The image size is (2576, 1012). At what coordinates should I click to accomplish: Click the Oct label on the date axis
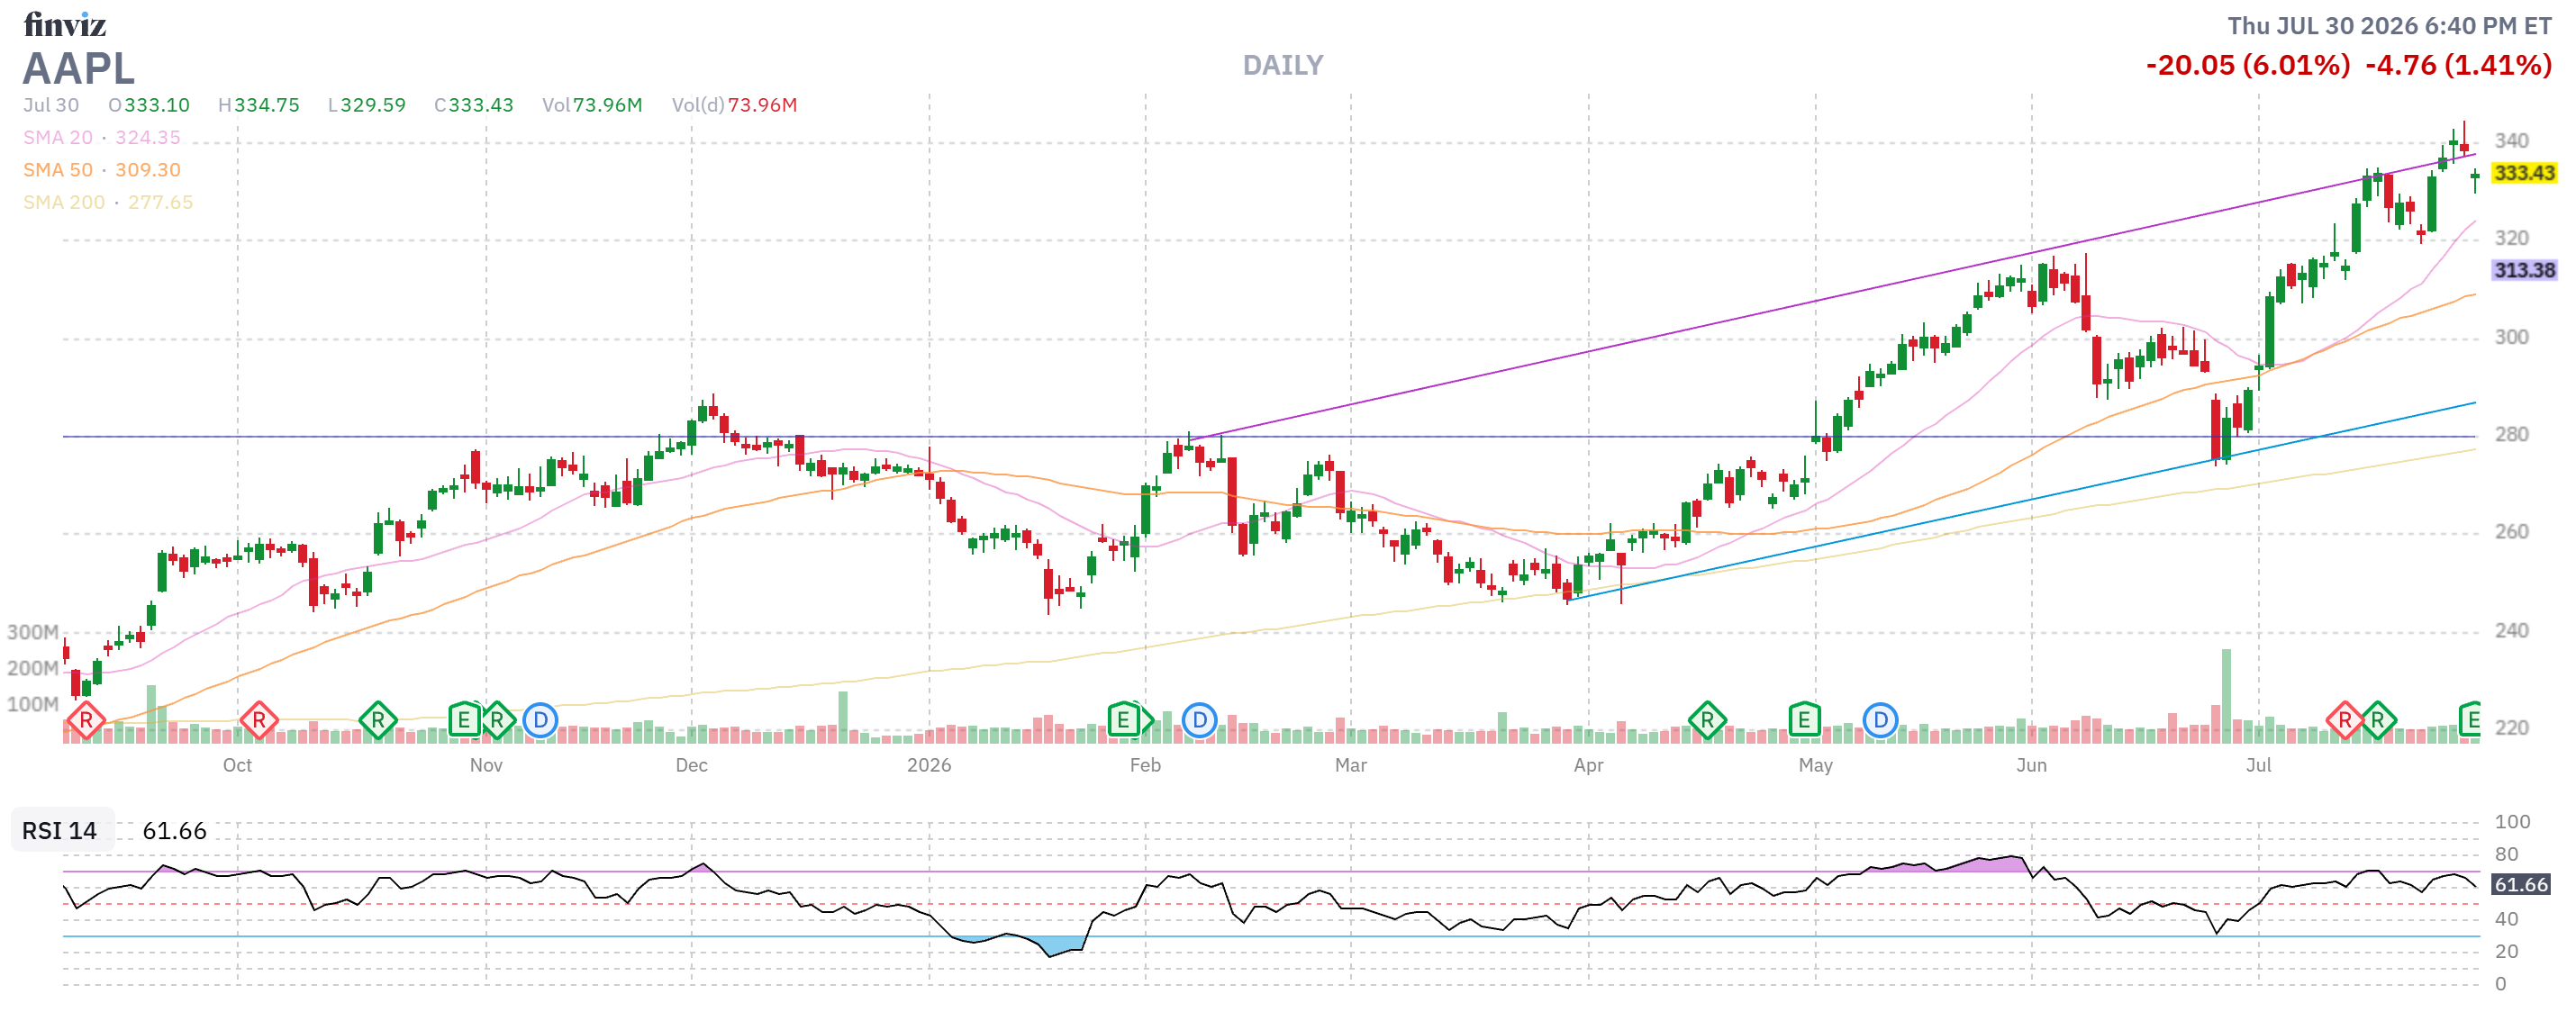click(x=237, y=765)
